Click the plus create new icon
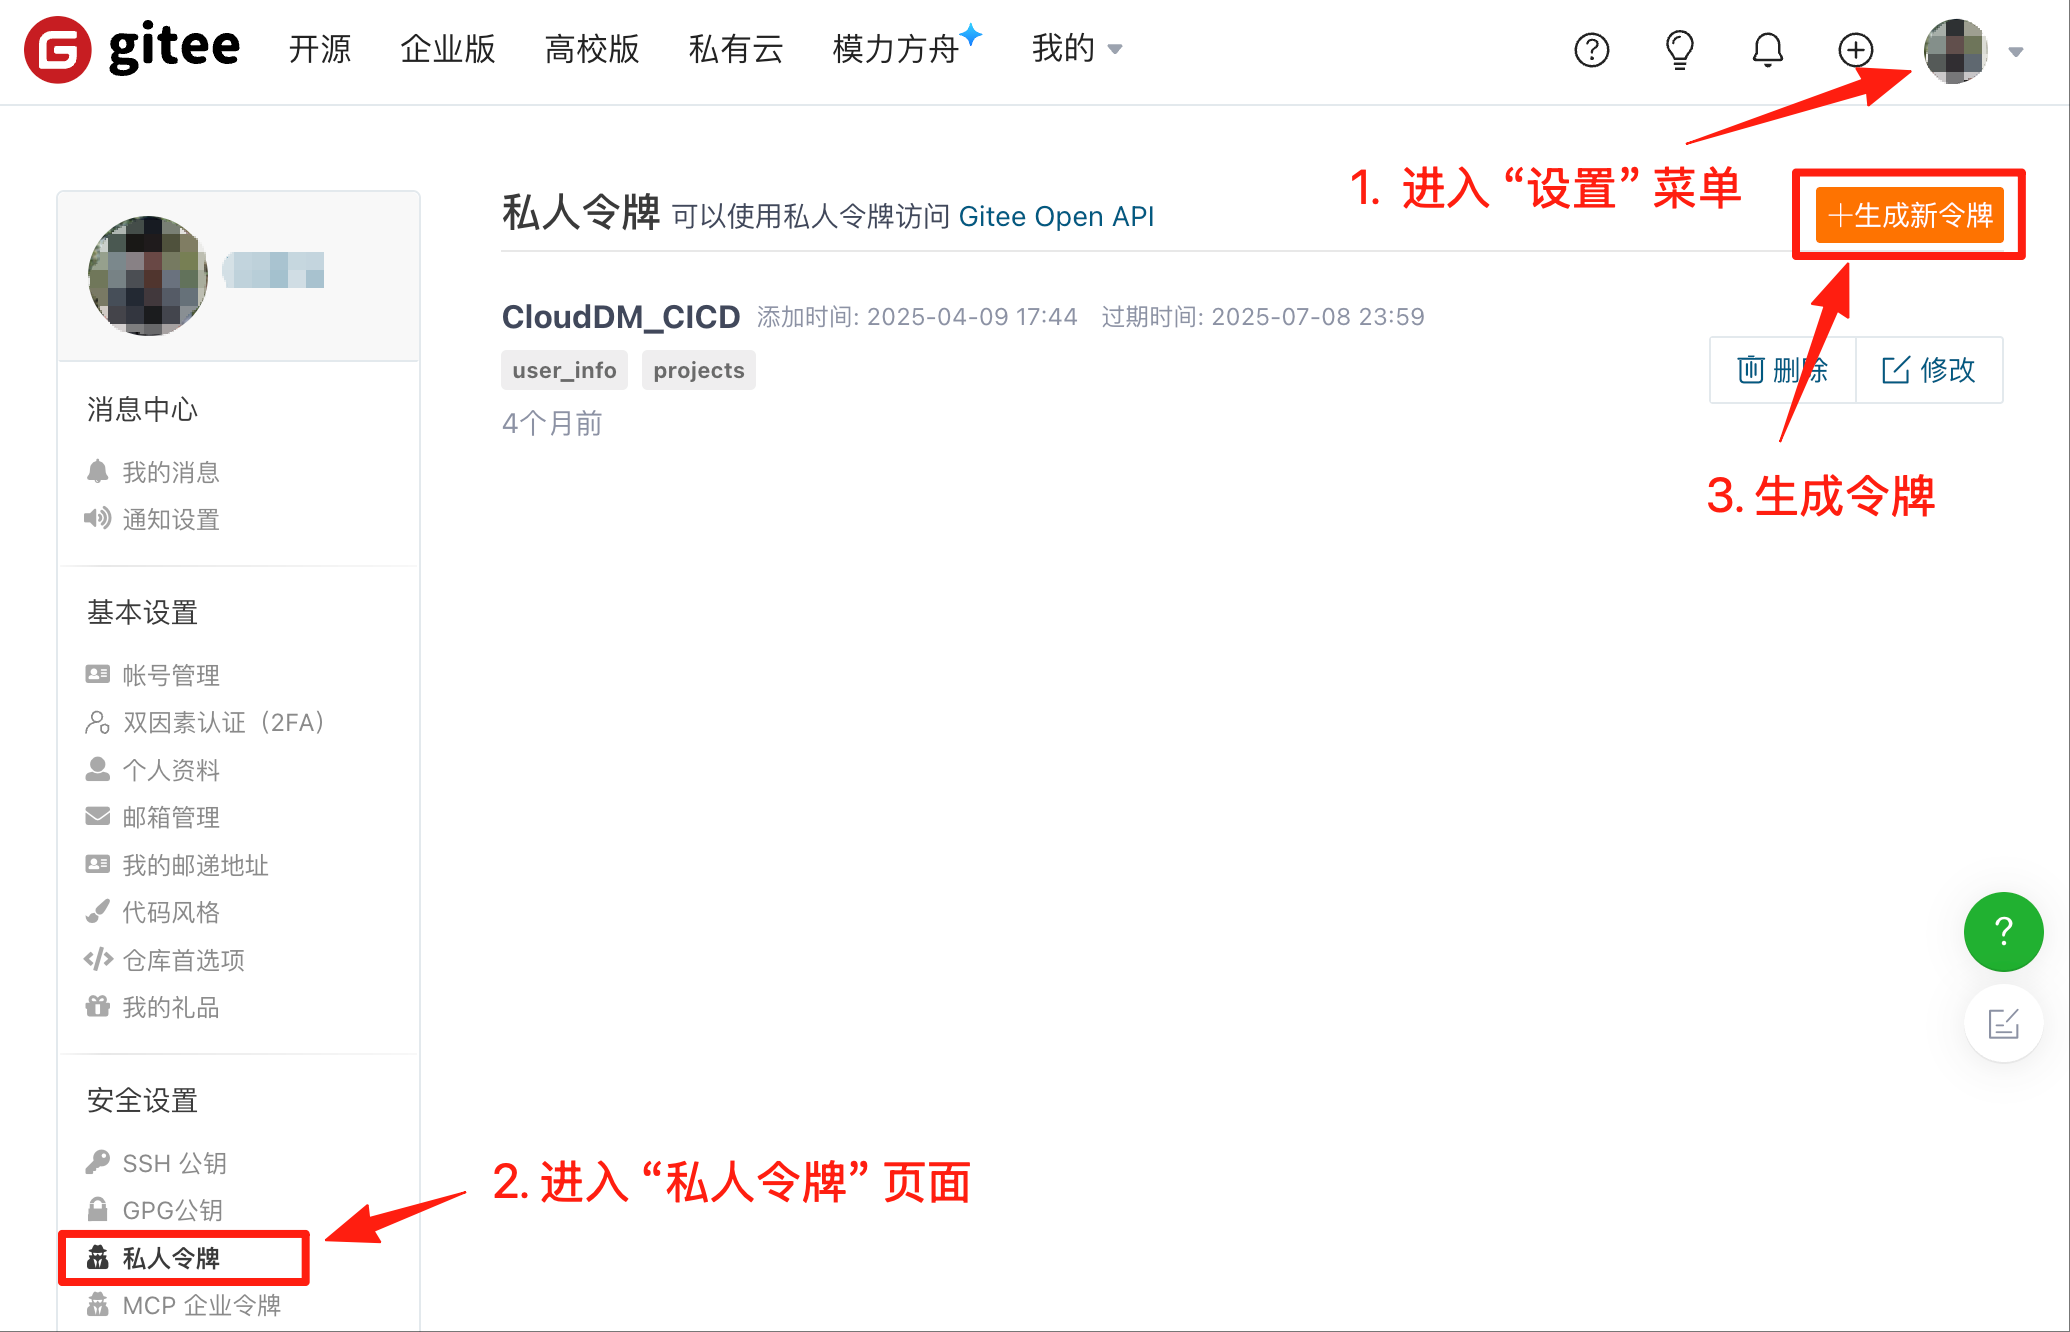 [1855, 49]
